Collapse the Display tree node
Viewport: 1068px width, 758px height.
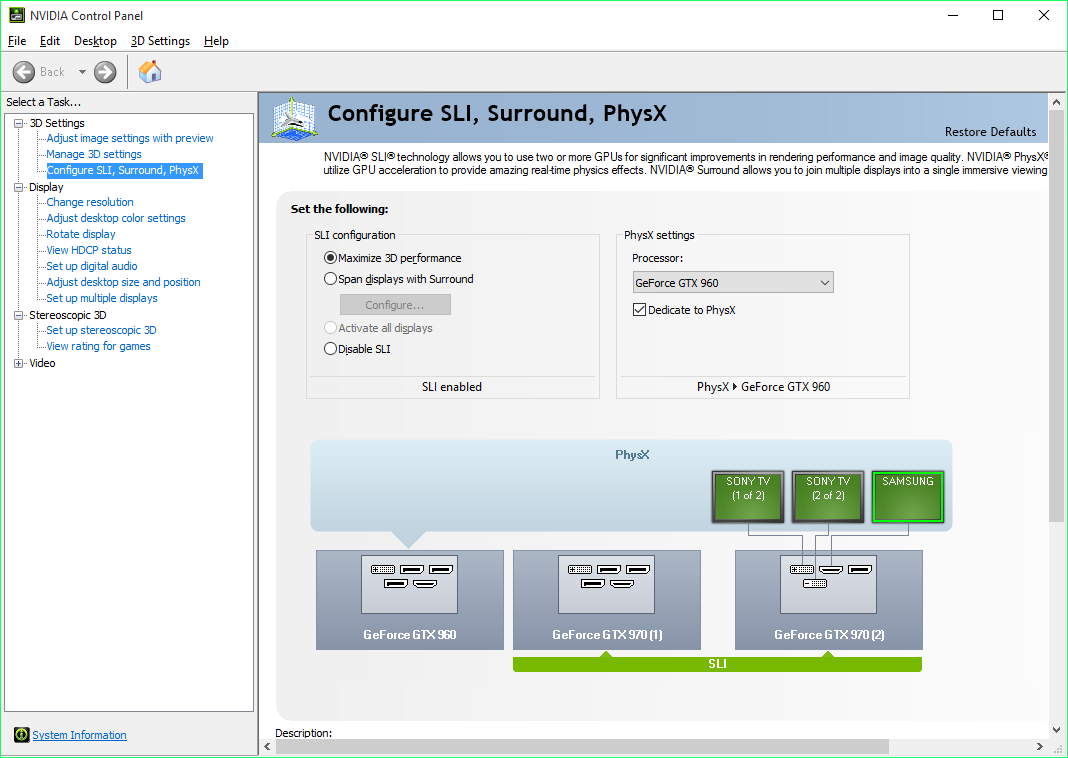click(18, 187)
